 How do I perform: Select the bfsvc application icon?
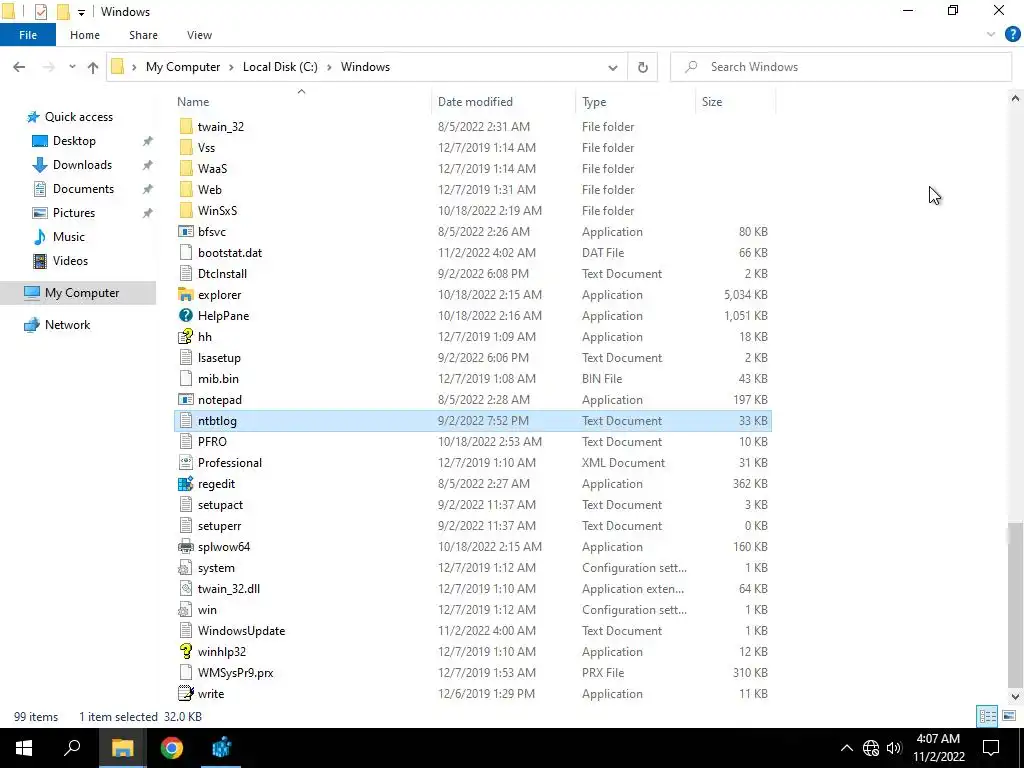click(x=186, y=232)
